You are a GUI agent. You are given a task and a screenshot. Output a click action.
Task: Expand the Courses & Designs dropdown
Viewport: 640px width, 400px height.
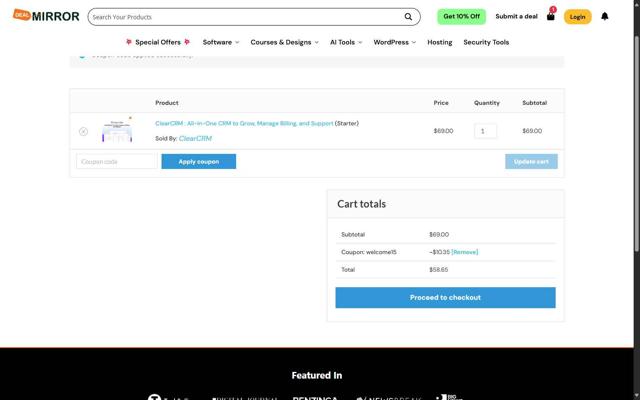click(x=284, y=42)
